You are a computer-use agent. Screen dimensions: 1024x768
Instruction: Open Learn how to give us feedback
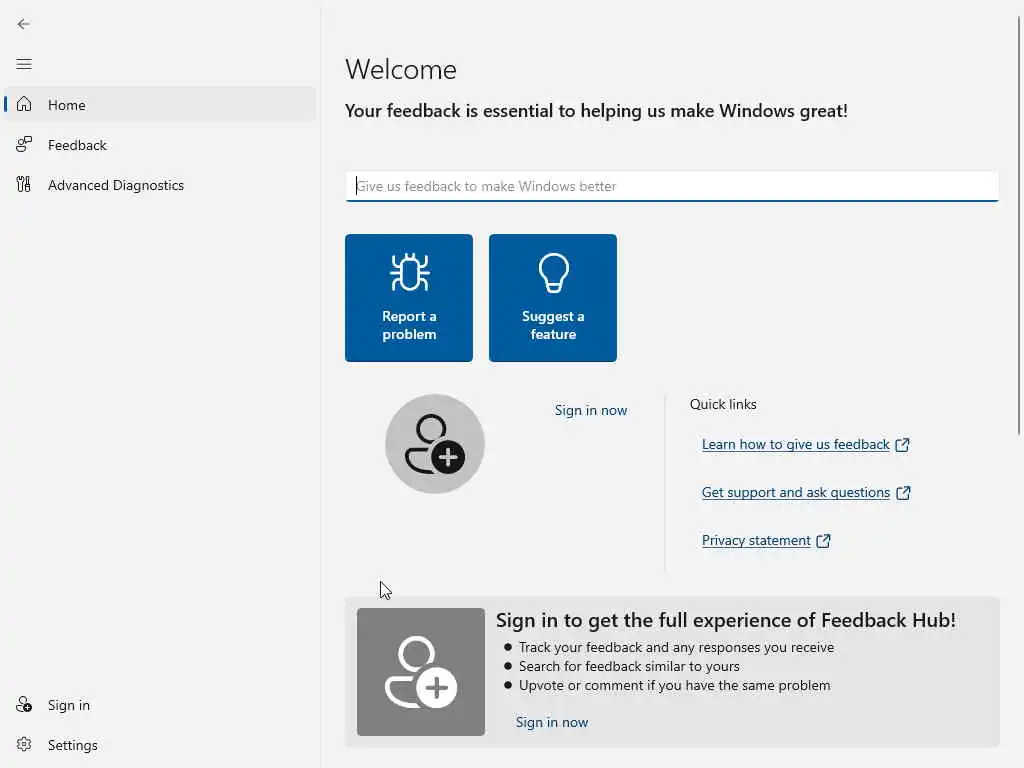point(796,445)
